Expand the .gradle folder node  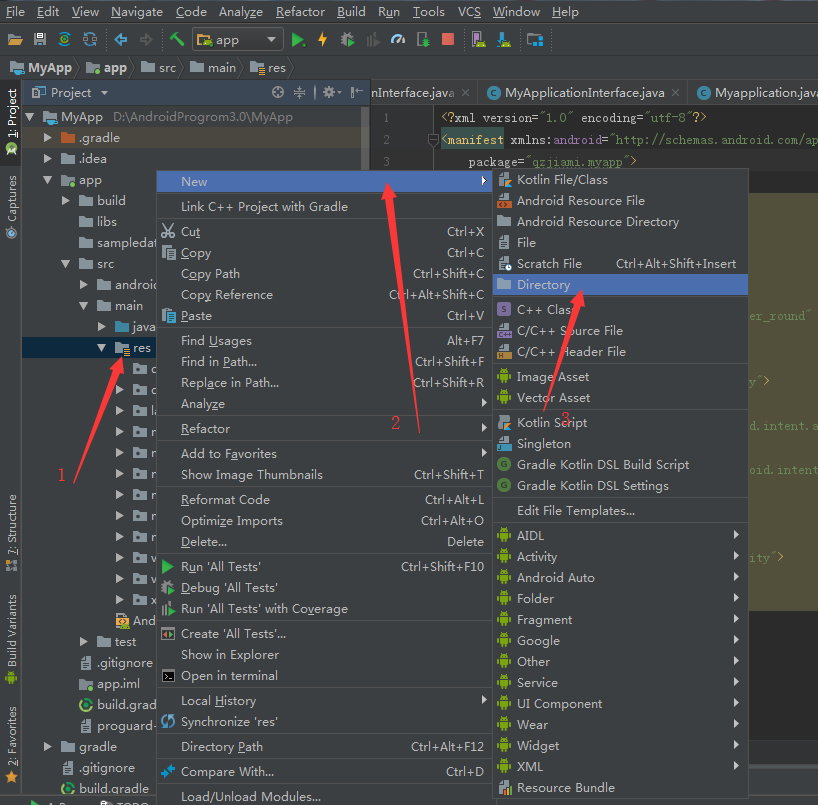click(47, 138)
